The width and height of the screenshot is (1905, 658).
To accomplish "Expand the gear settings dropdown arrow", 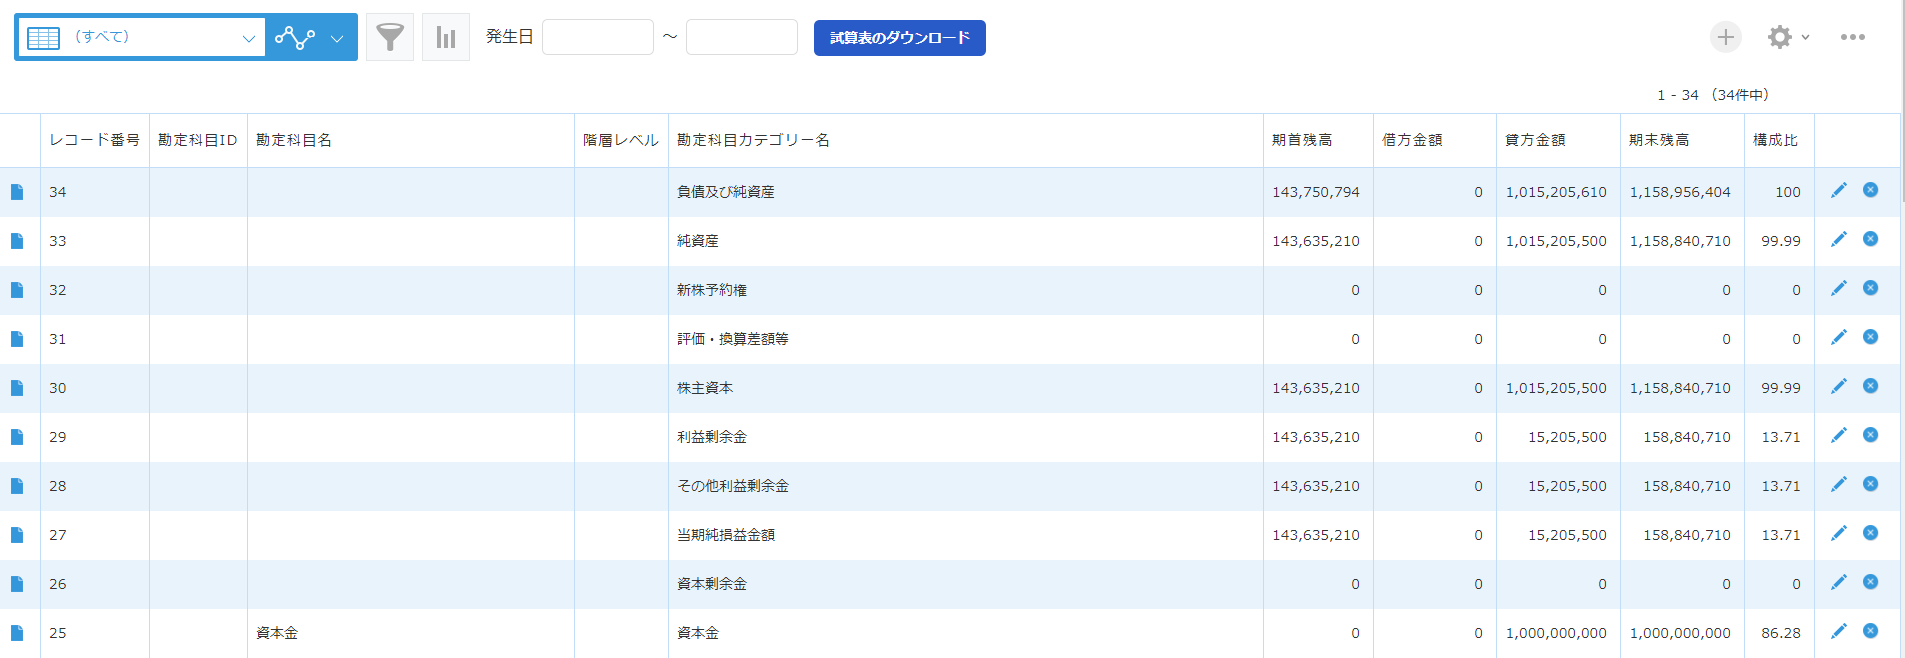I will tap(1805, 37).
